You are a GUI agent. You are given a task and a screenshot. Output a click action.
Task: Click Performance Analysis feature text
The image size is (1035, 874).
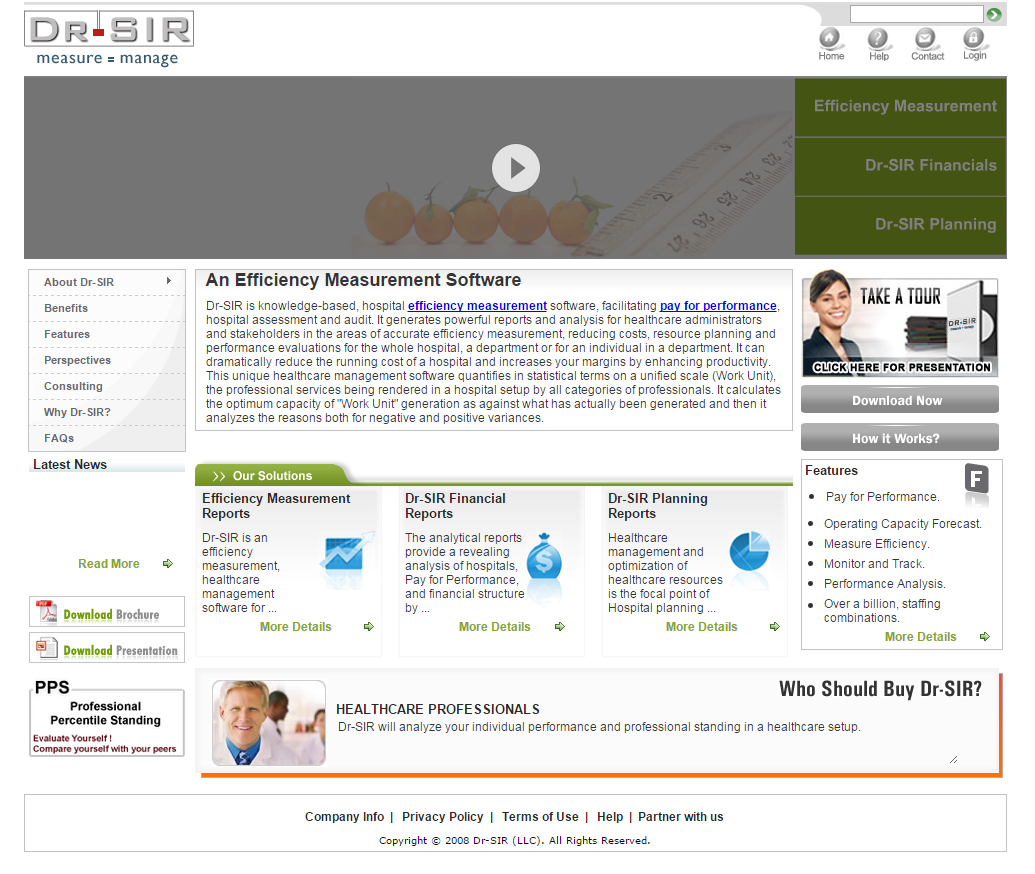pos(885,584)
